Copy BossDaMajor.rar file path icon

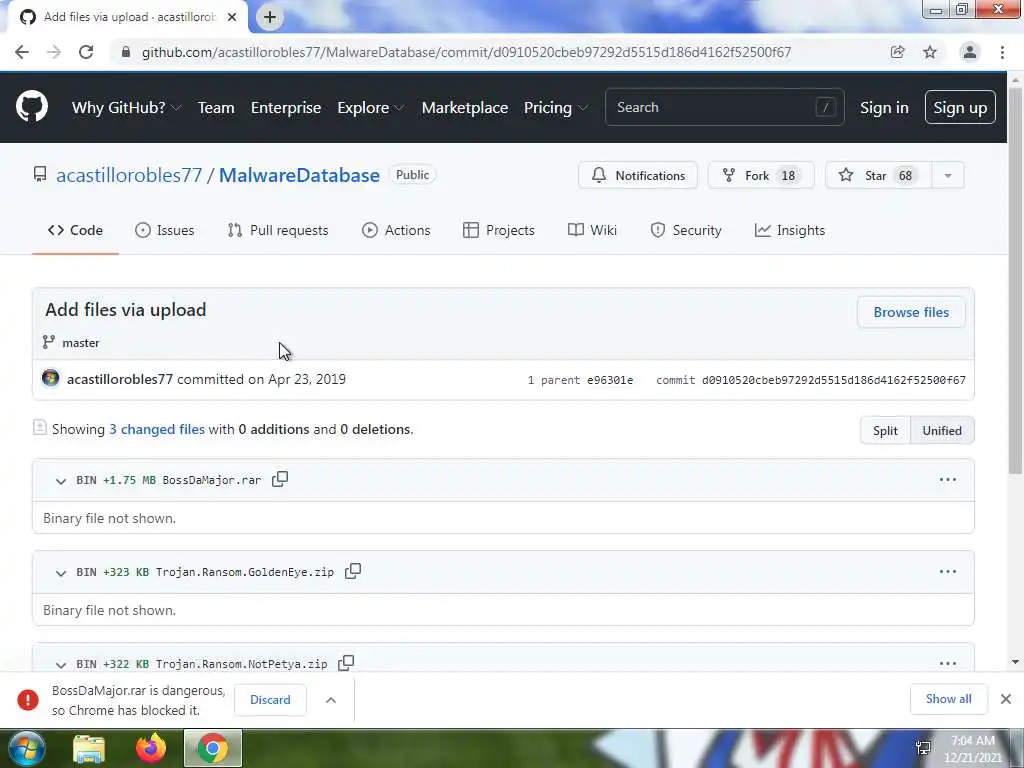(x=280, y=479)
